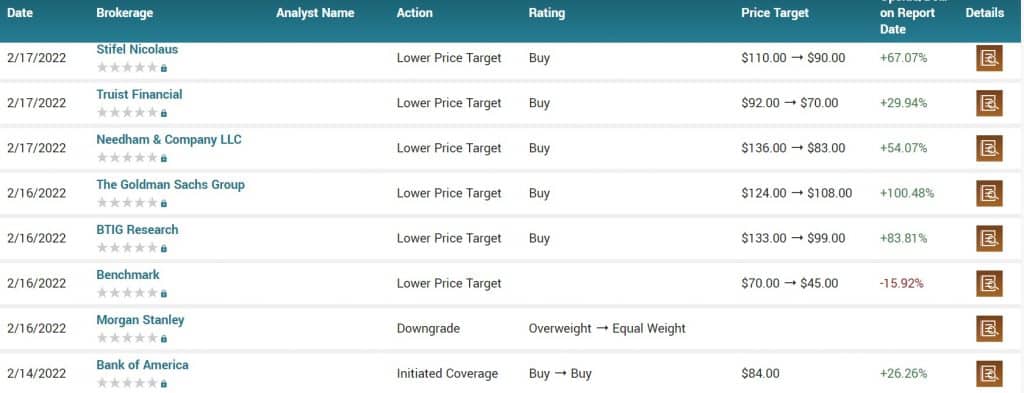Image resolution: width=1024 pixels, height=393 pixels.
Task: Sort table by Date column header
Action: pos(20,13)
